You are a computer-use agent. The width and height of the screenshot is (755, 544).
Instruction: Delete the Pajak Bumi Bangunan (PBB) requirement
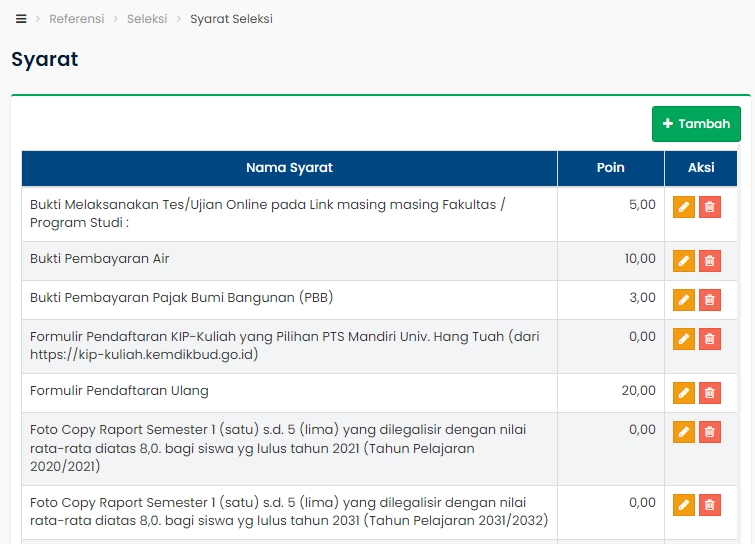tap(710, 300)
